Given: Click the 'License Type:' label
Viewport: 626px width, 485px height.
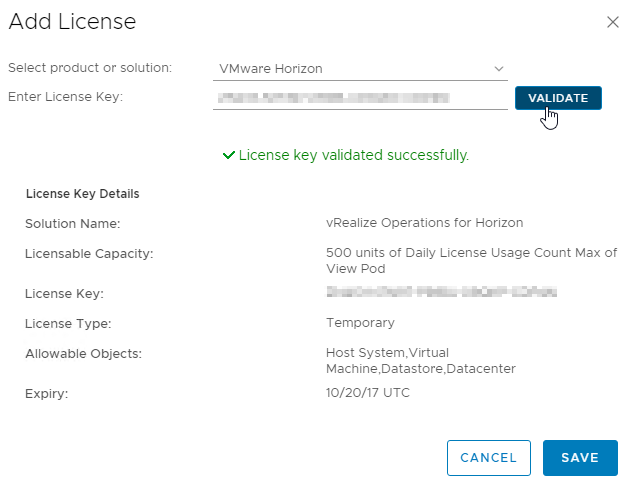Looking at the screenshot, I should (68, 323).
